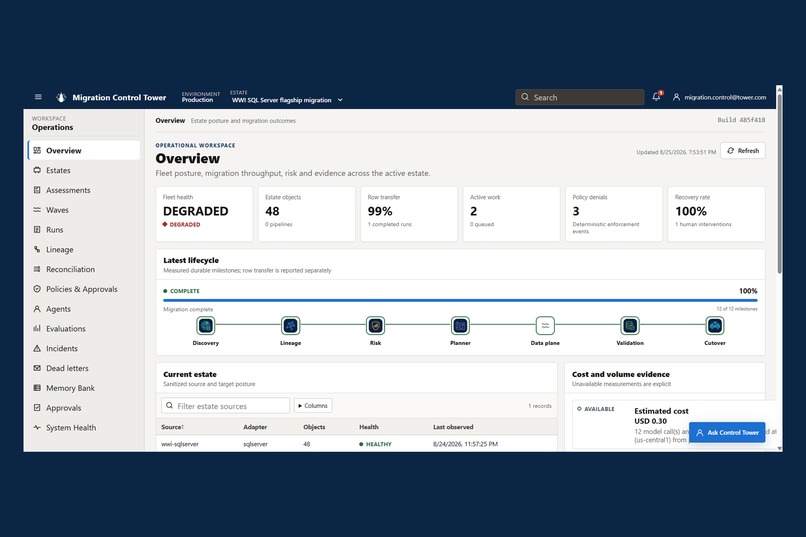This screenshot has width=806, height=537.
Task: Select the Cutover lifecycle milestone icon
Action: [715, 325]
